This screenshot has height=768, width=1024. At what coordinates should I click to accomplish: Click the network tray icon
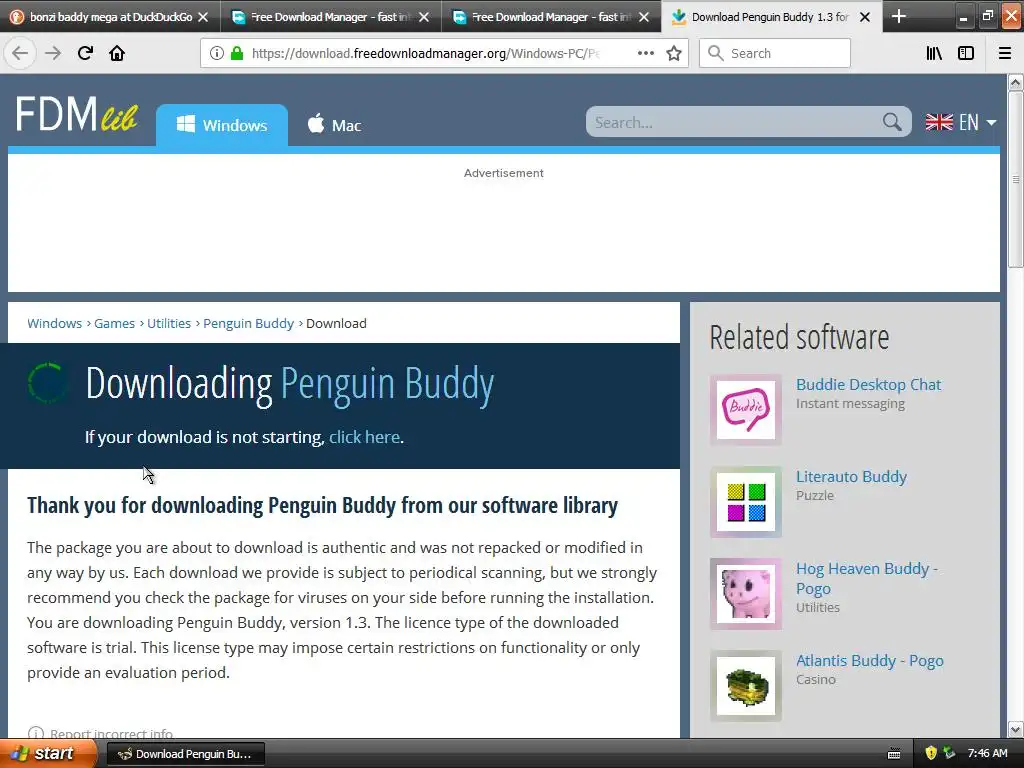pos(949,753)
